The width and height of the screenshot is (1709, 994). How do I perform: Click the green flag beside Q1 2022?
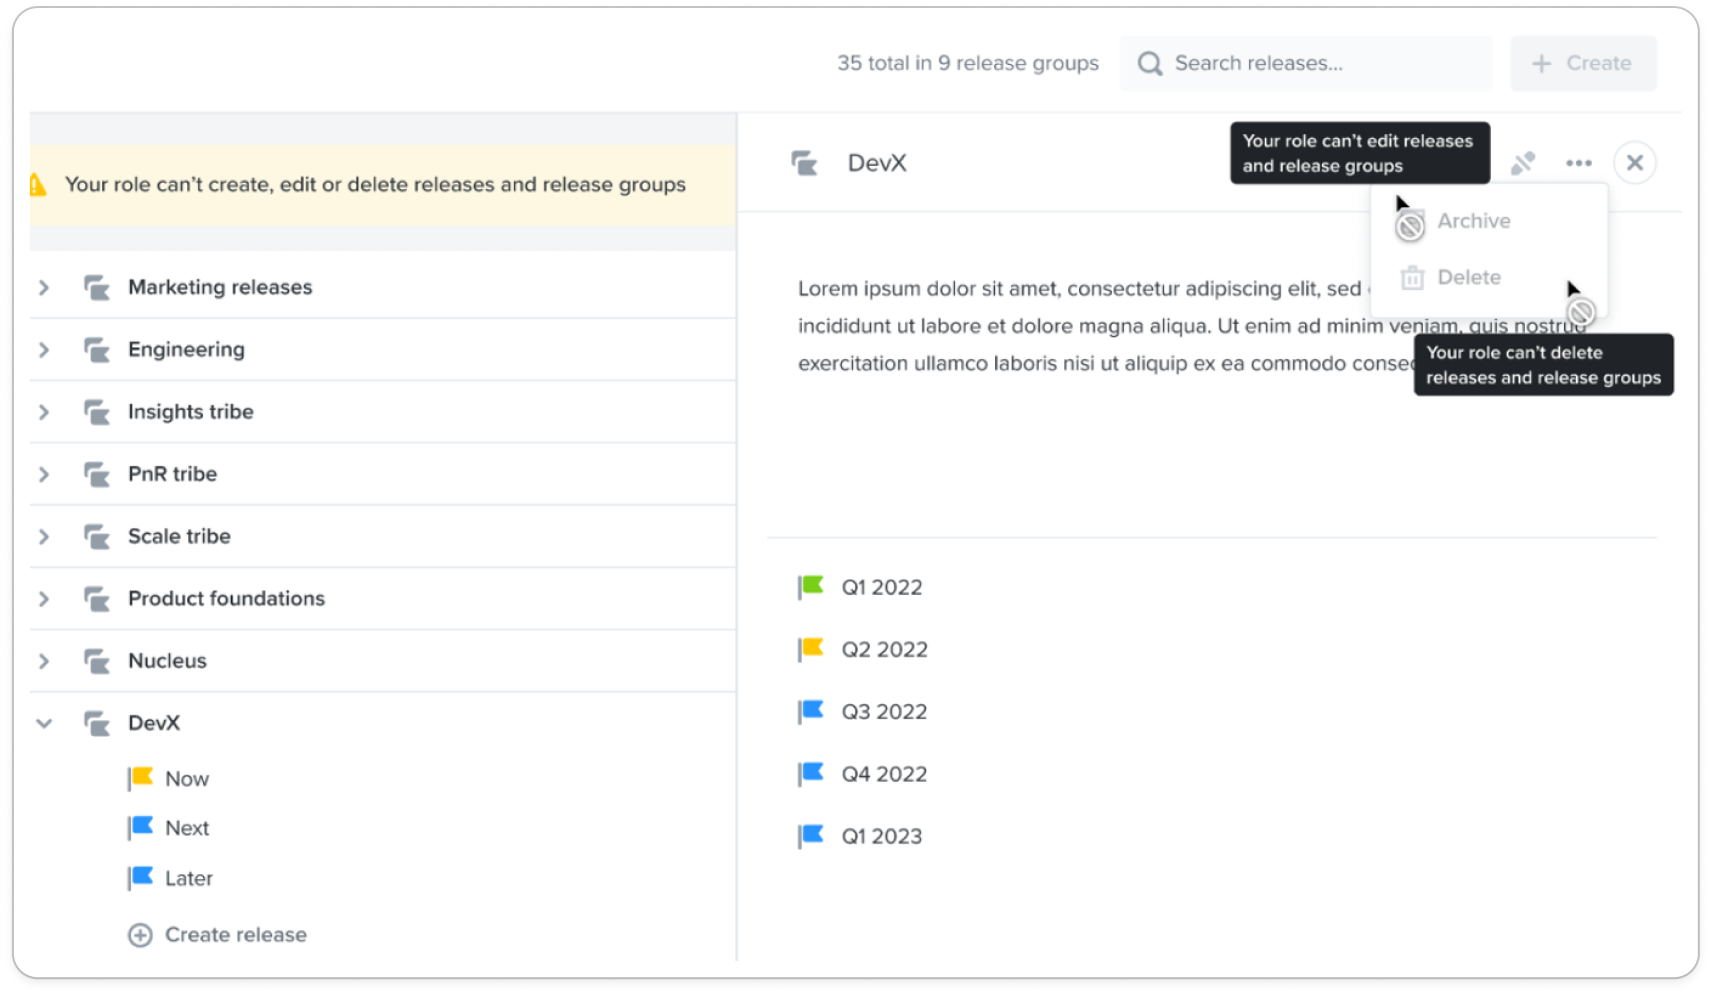point(811,587)
